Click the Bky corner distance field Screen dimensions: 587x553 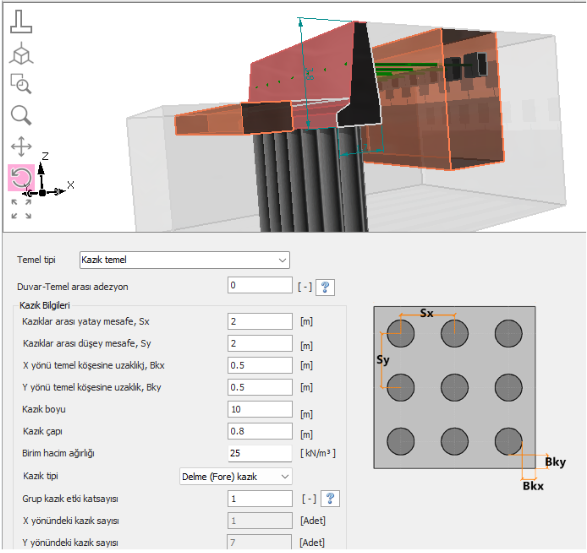[x=260, y=387]
